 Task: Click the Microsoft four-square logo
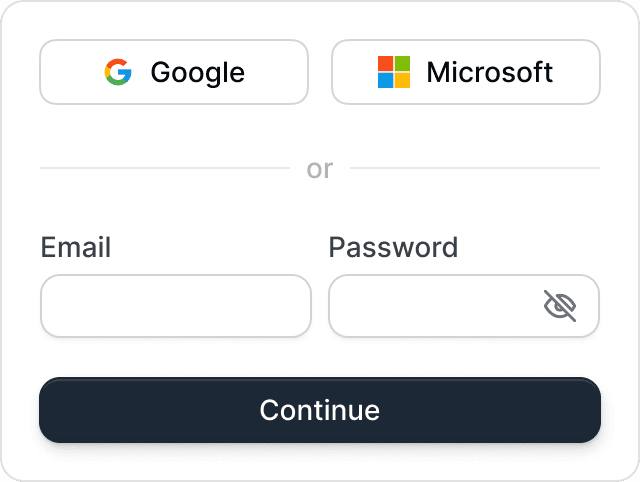(394, 72)
